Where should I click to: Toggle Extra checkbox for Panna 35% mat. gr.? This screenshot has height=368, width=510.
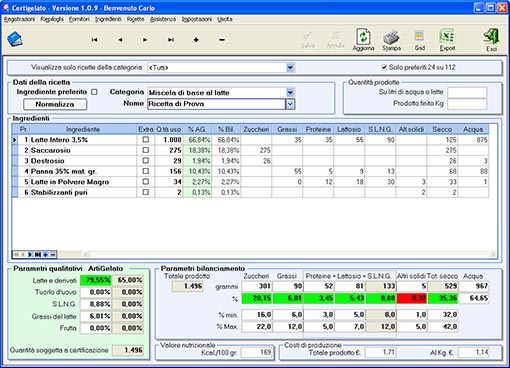(x=146, y=171)
